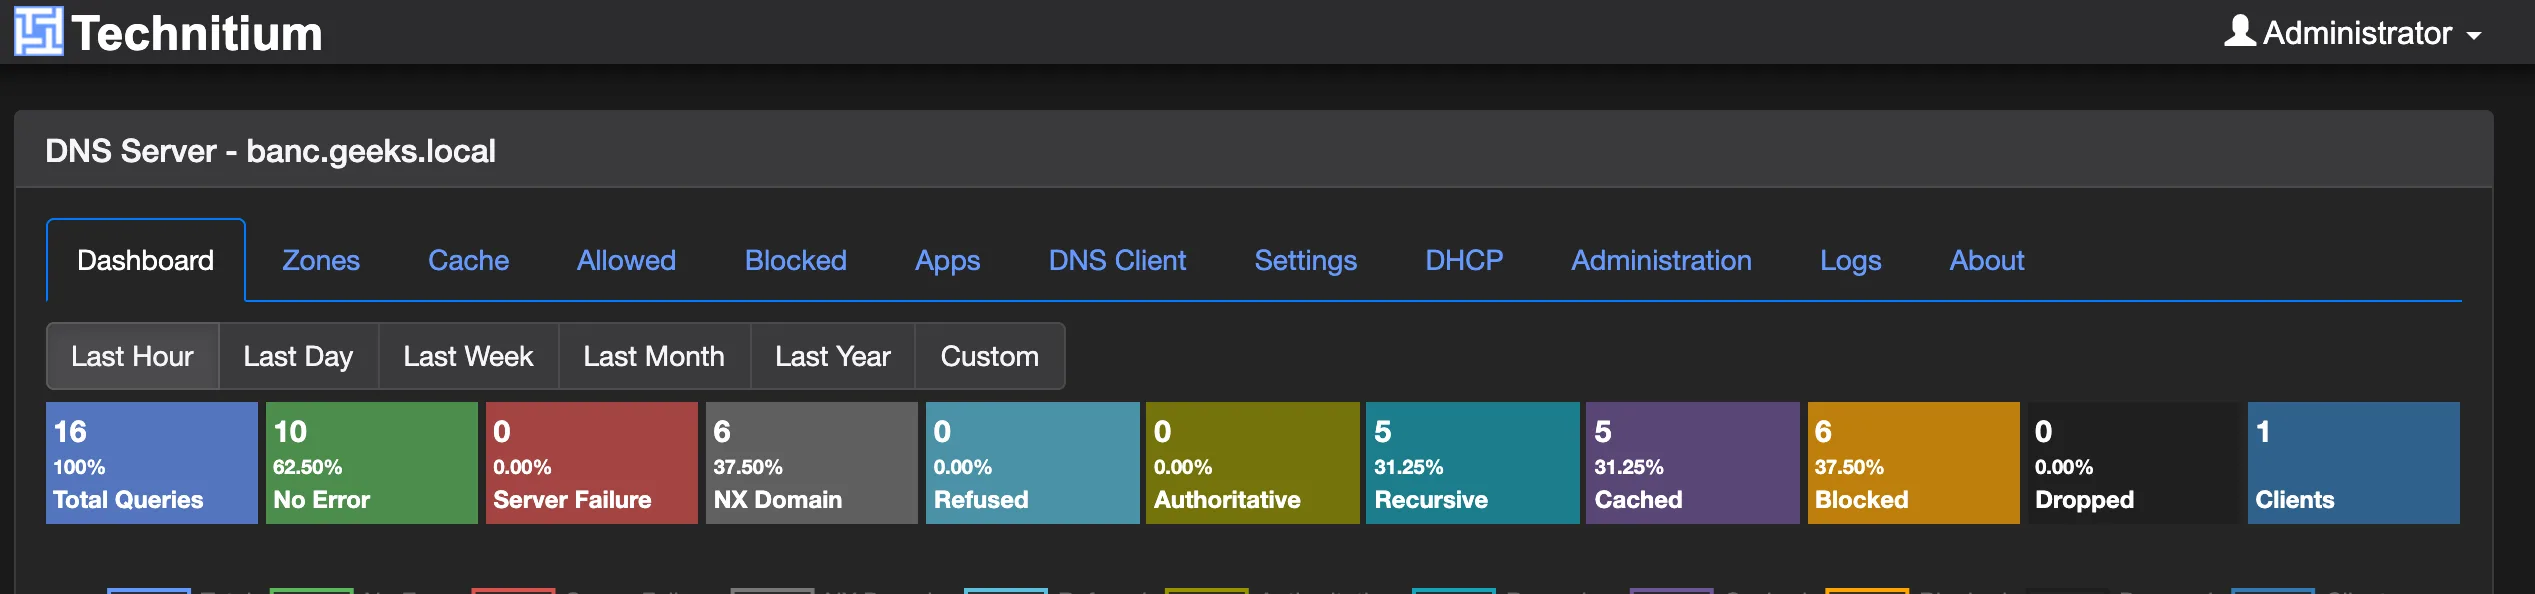The width and height of the screenshot is (2535, 594).
Task: Click the 'DNS Server - banc.geeks.local' heading
Action: tap(270, 151)
